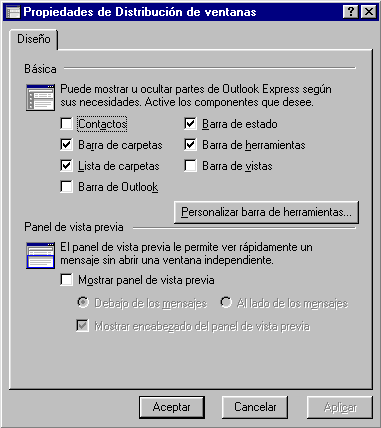Viewport: 381px width, 428px height.
Task: Open Personalizar barra de herramientas dialog
Action: pyautogui.click(x=266, y=212)
